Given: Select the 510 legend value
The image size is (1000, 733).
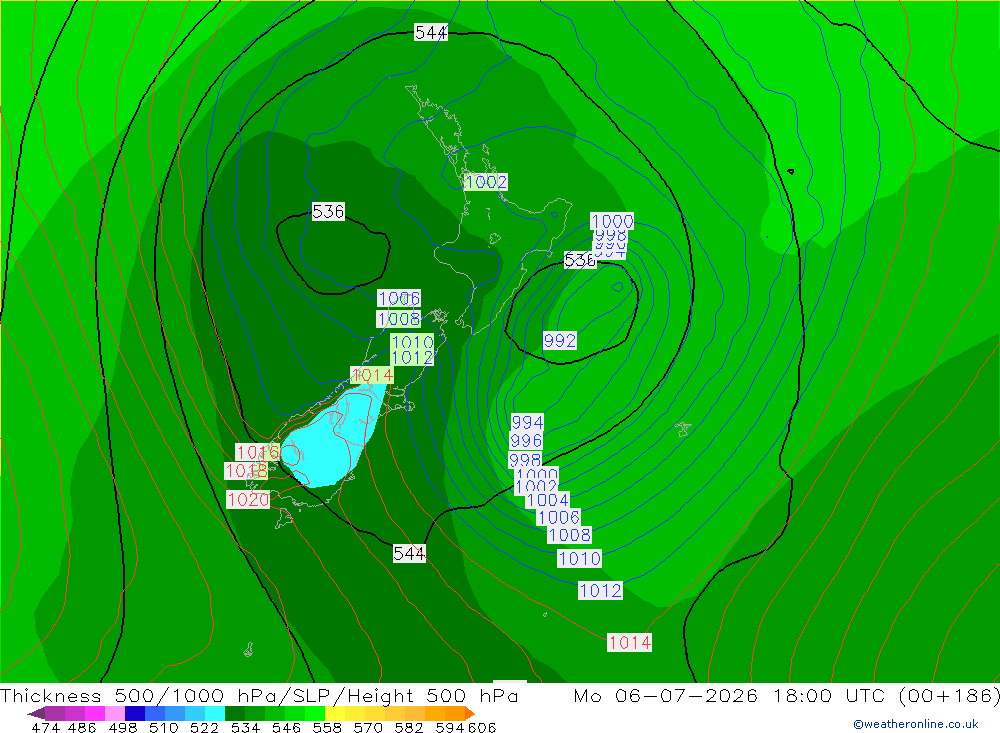Looking at the screenshot, I should coord(163,727).
